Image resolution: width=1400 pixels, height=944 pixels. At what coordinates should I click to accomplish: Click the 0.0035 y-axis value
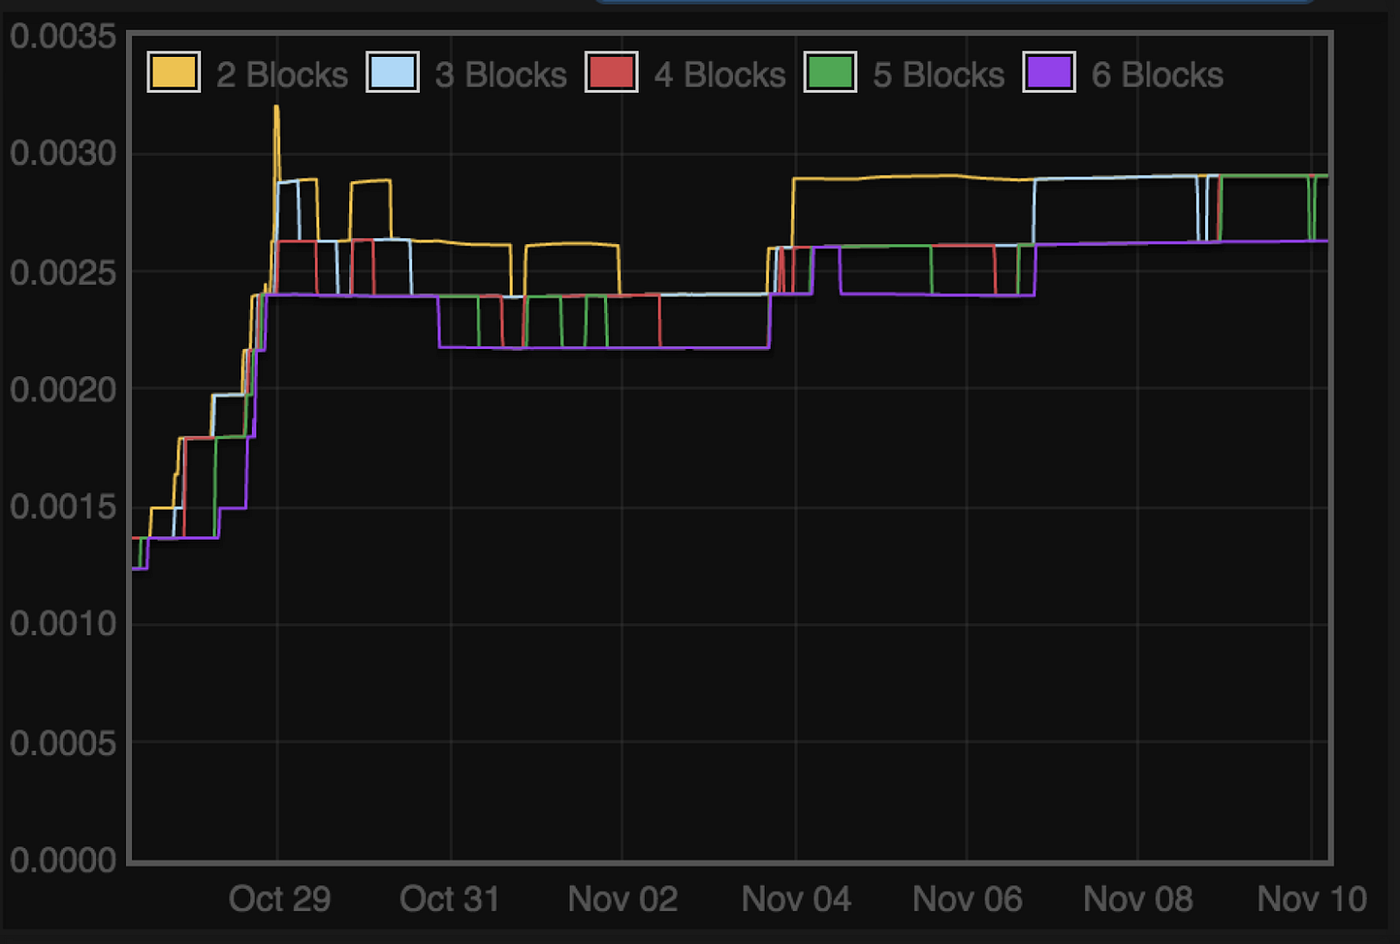click(63, 37)
